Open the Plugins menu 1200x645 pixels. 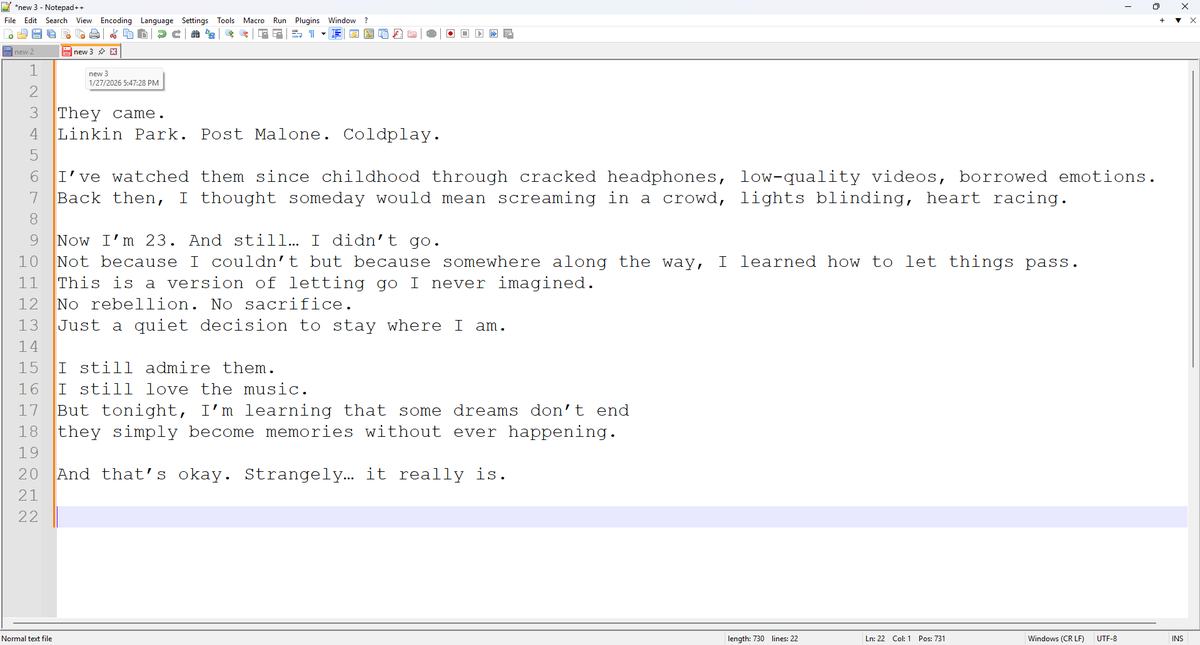[x=308, y=20]
